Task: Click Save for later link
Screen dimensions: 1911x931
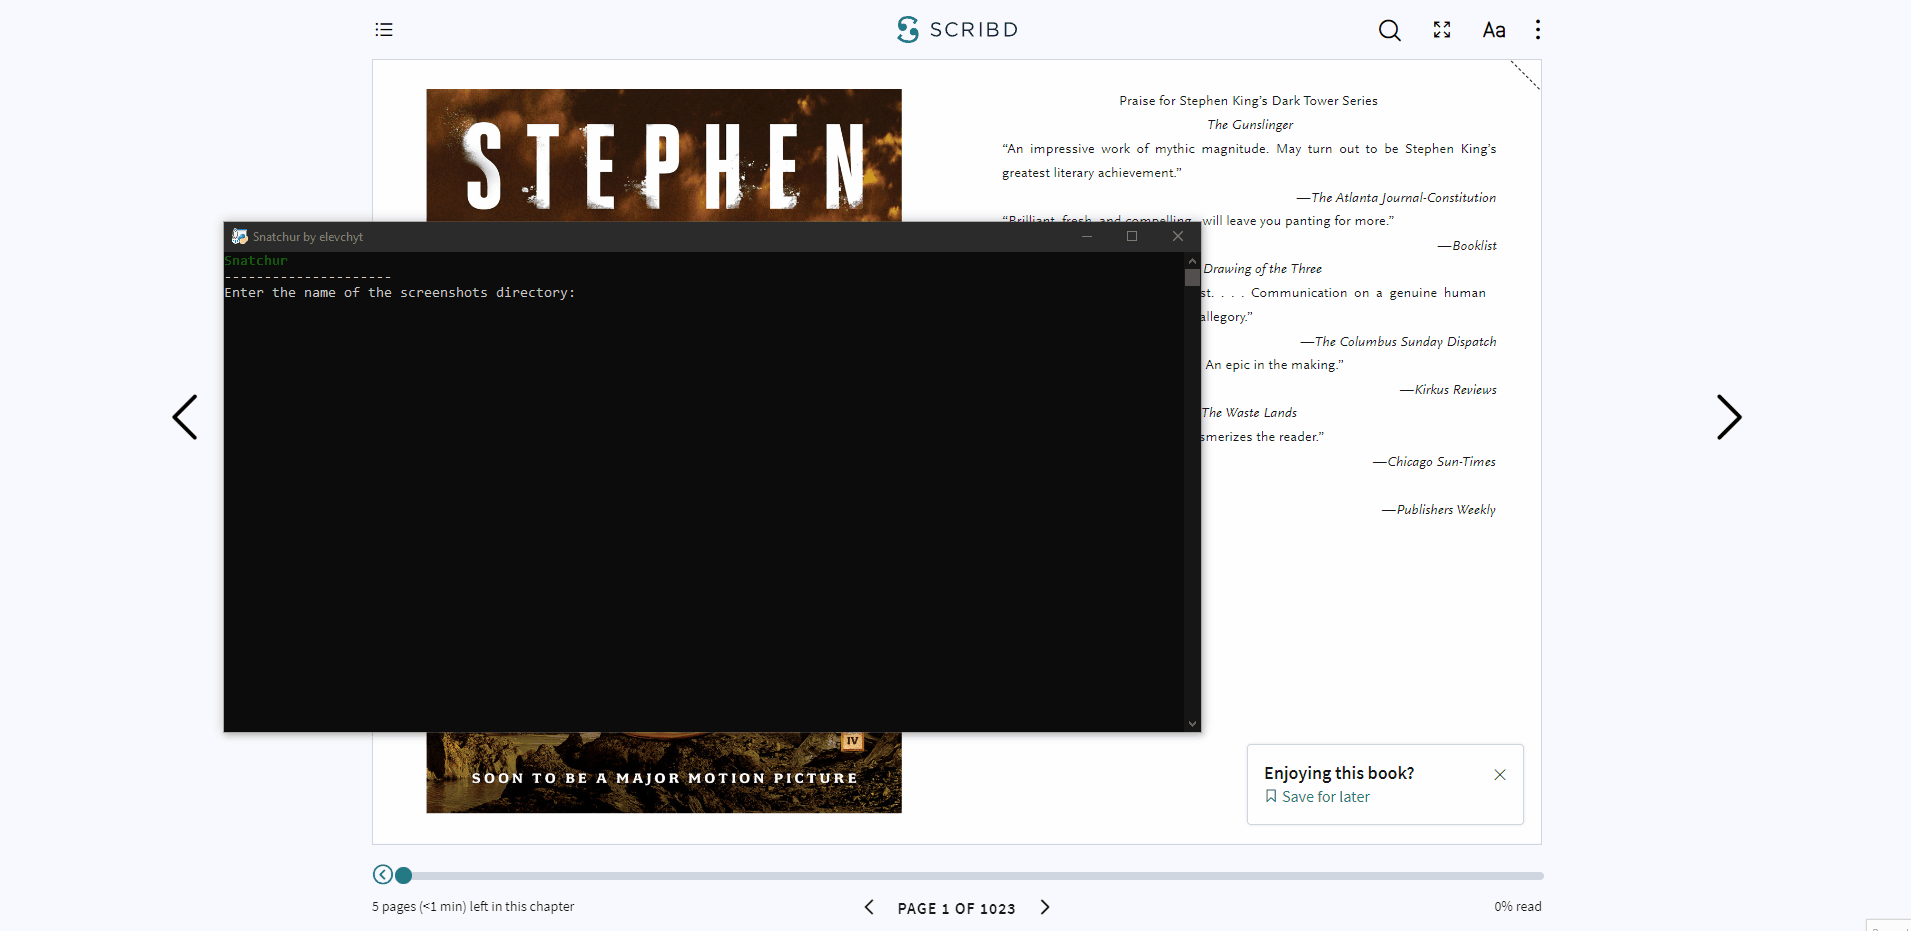Action: pyautogui.click(x=1326, y=797)
